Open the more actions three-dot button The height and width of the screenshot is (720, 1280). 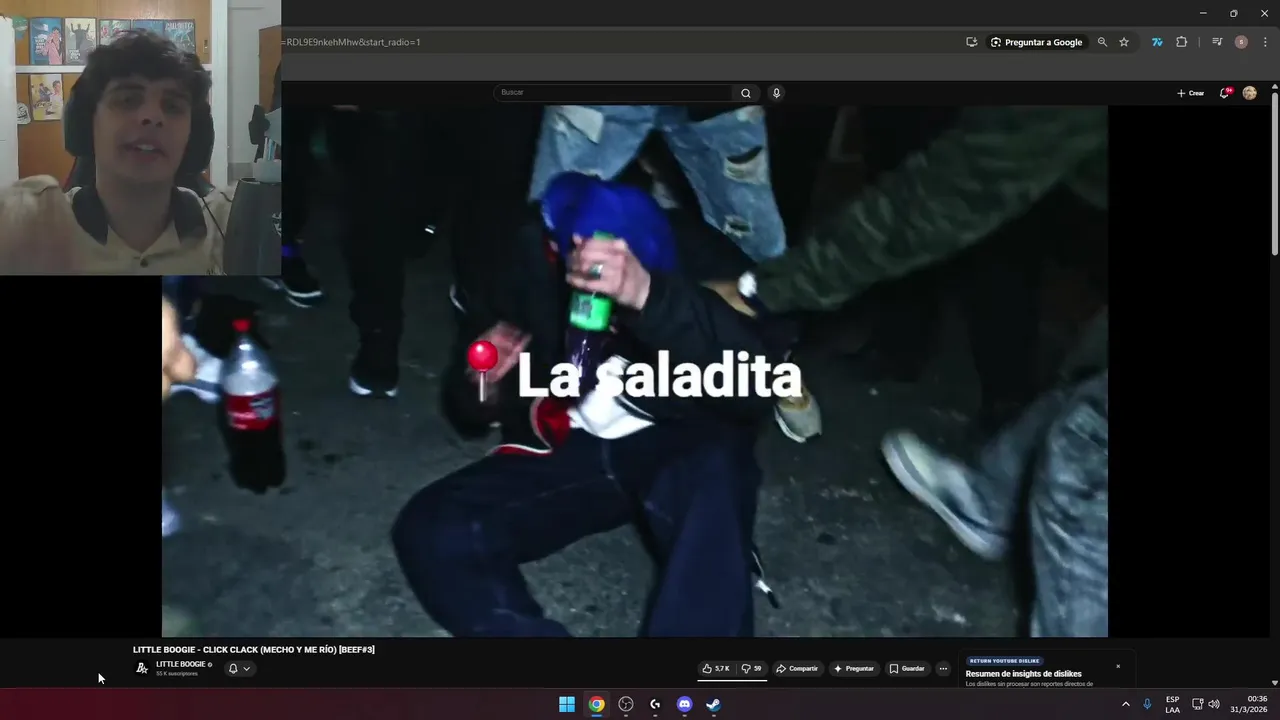tap(943, 669)
